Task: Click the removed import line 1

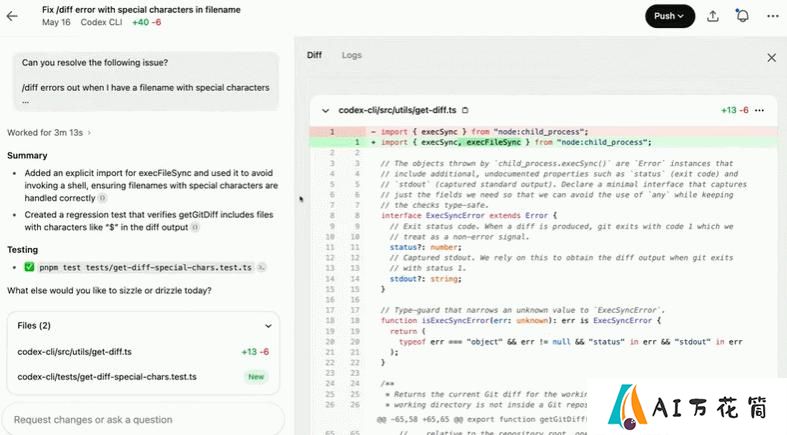Action: coord(544,132)
